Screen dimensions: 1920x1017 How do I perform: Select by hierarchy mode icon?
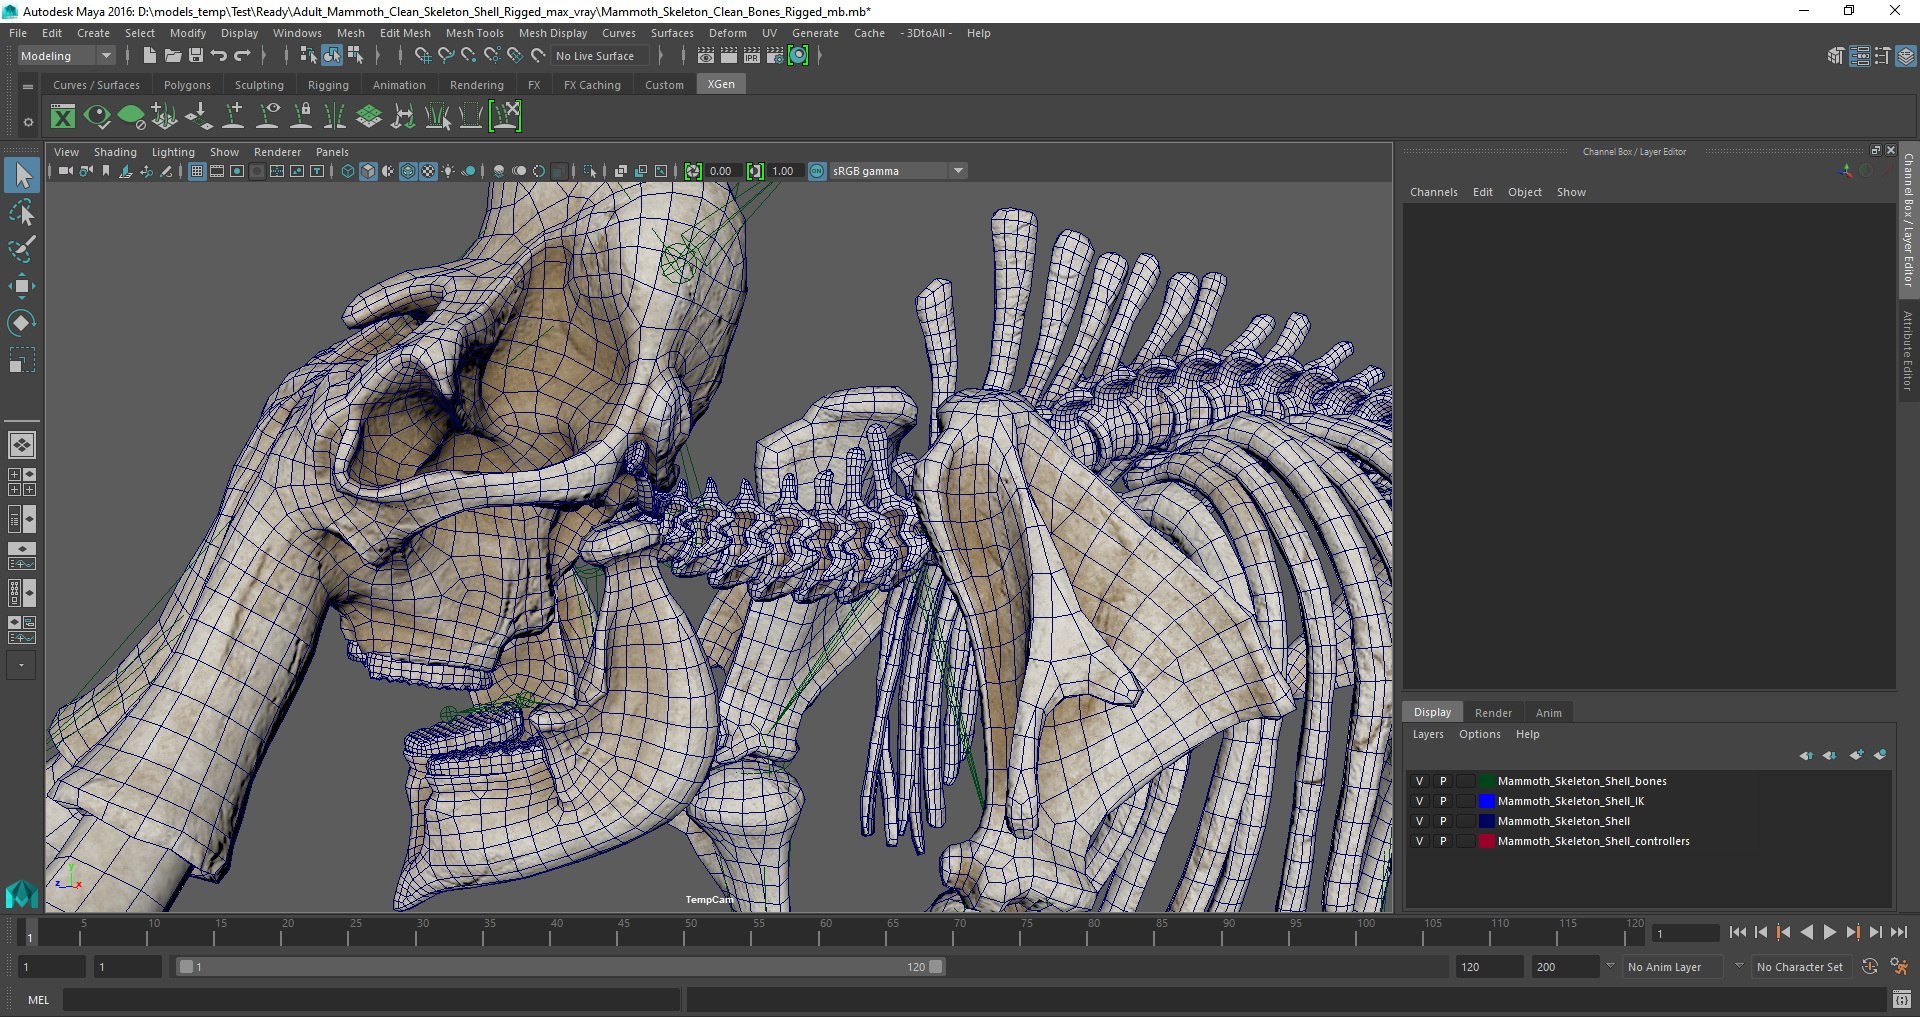pos(308,56)
